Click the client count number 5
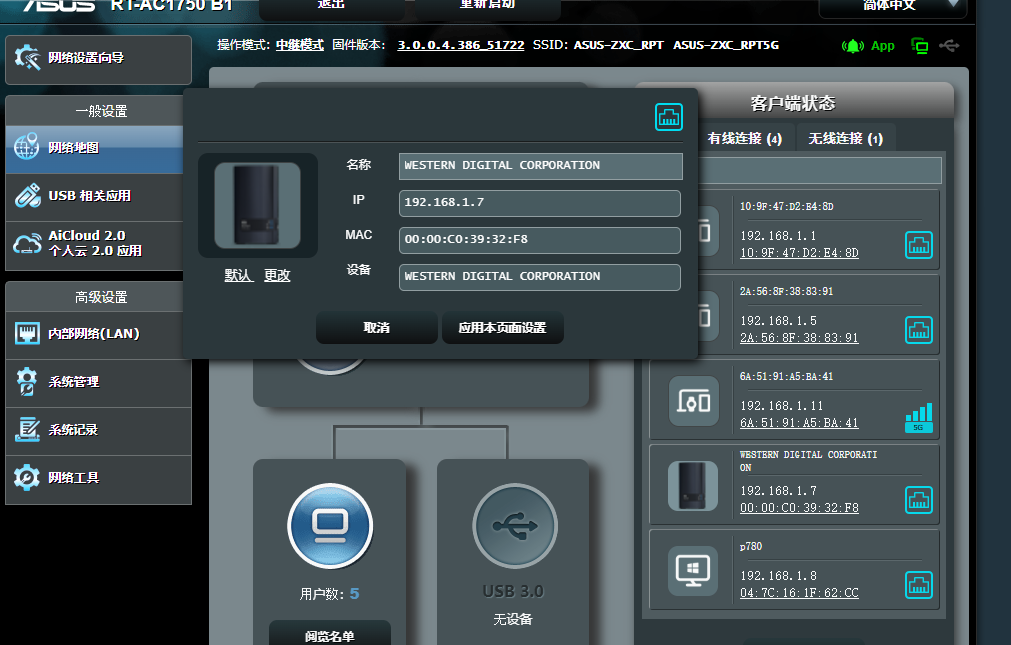 (x=354, y=594)
